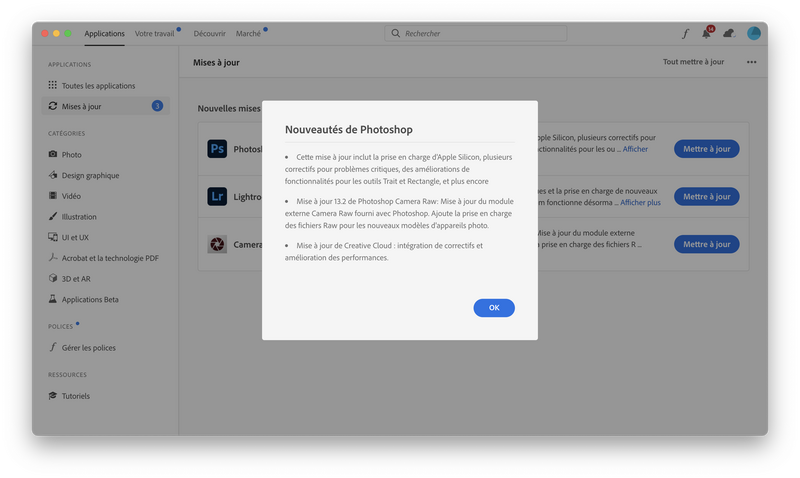Click the Afficher link in Photoshop row

635,149
